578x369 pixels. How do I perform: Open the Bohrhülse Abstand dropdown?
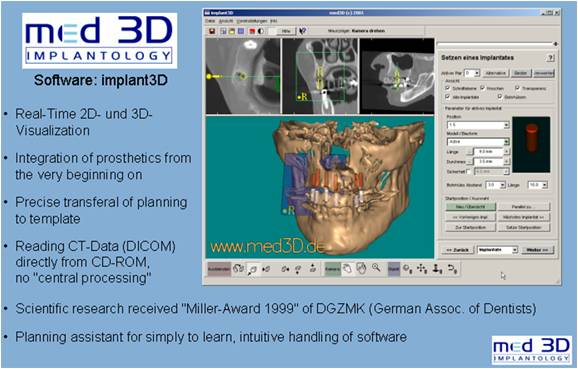[496, 185]
